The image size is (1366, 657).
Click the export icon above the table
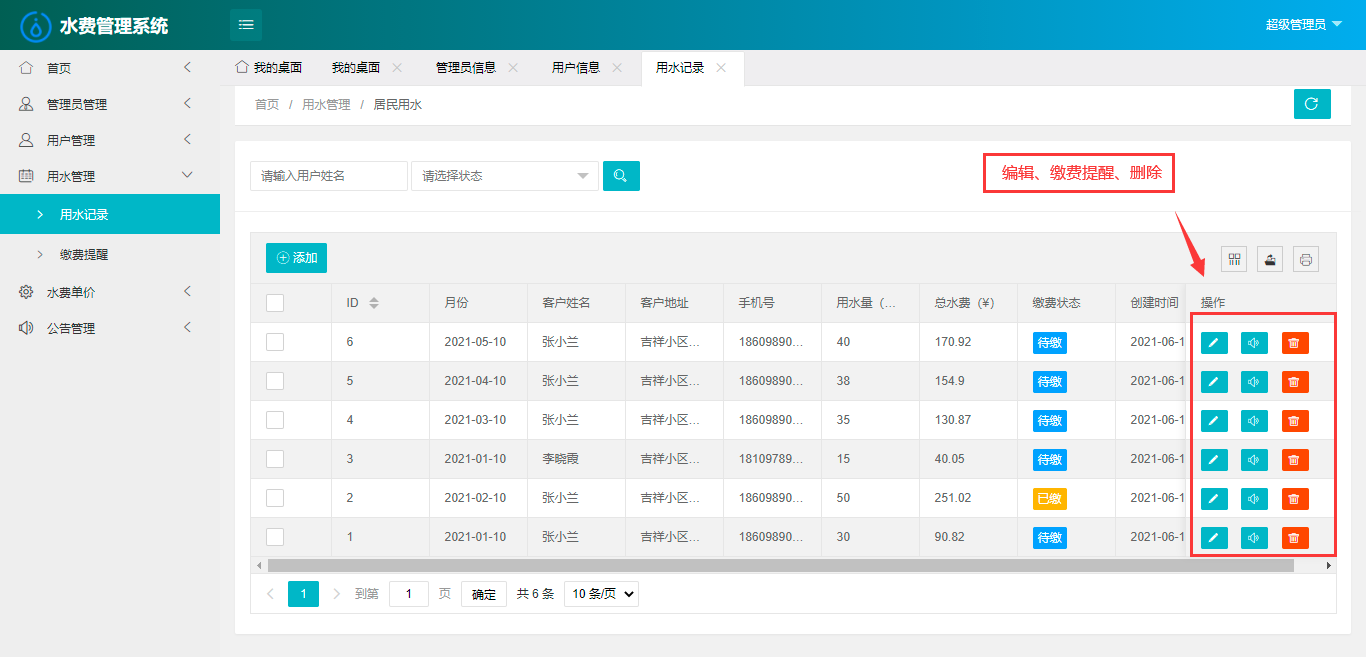1270,260
